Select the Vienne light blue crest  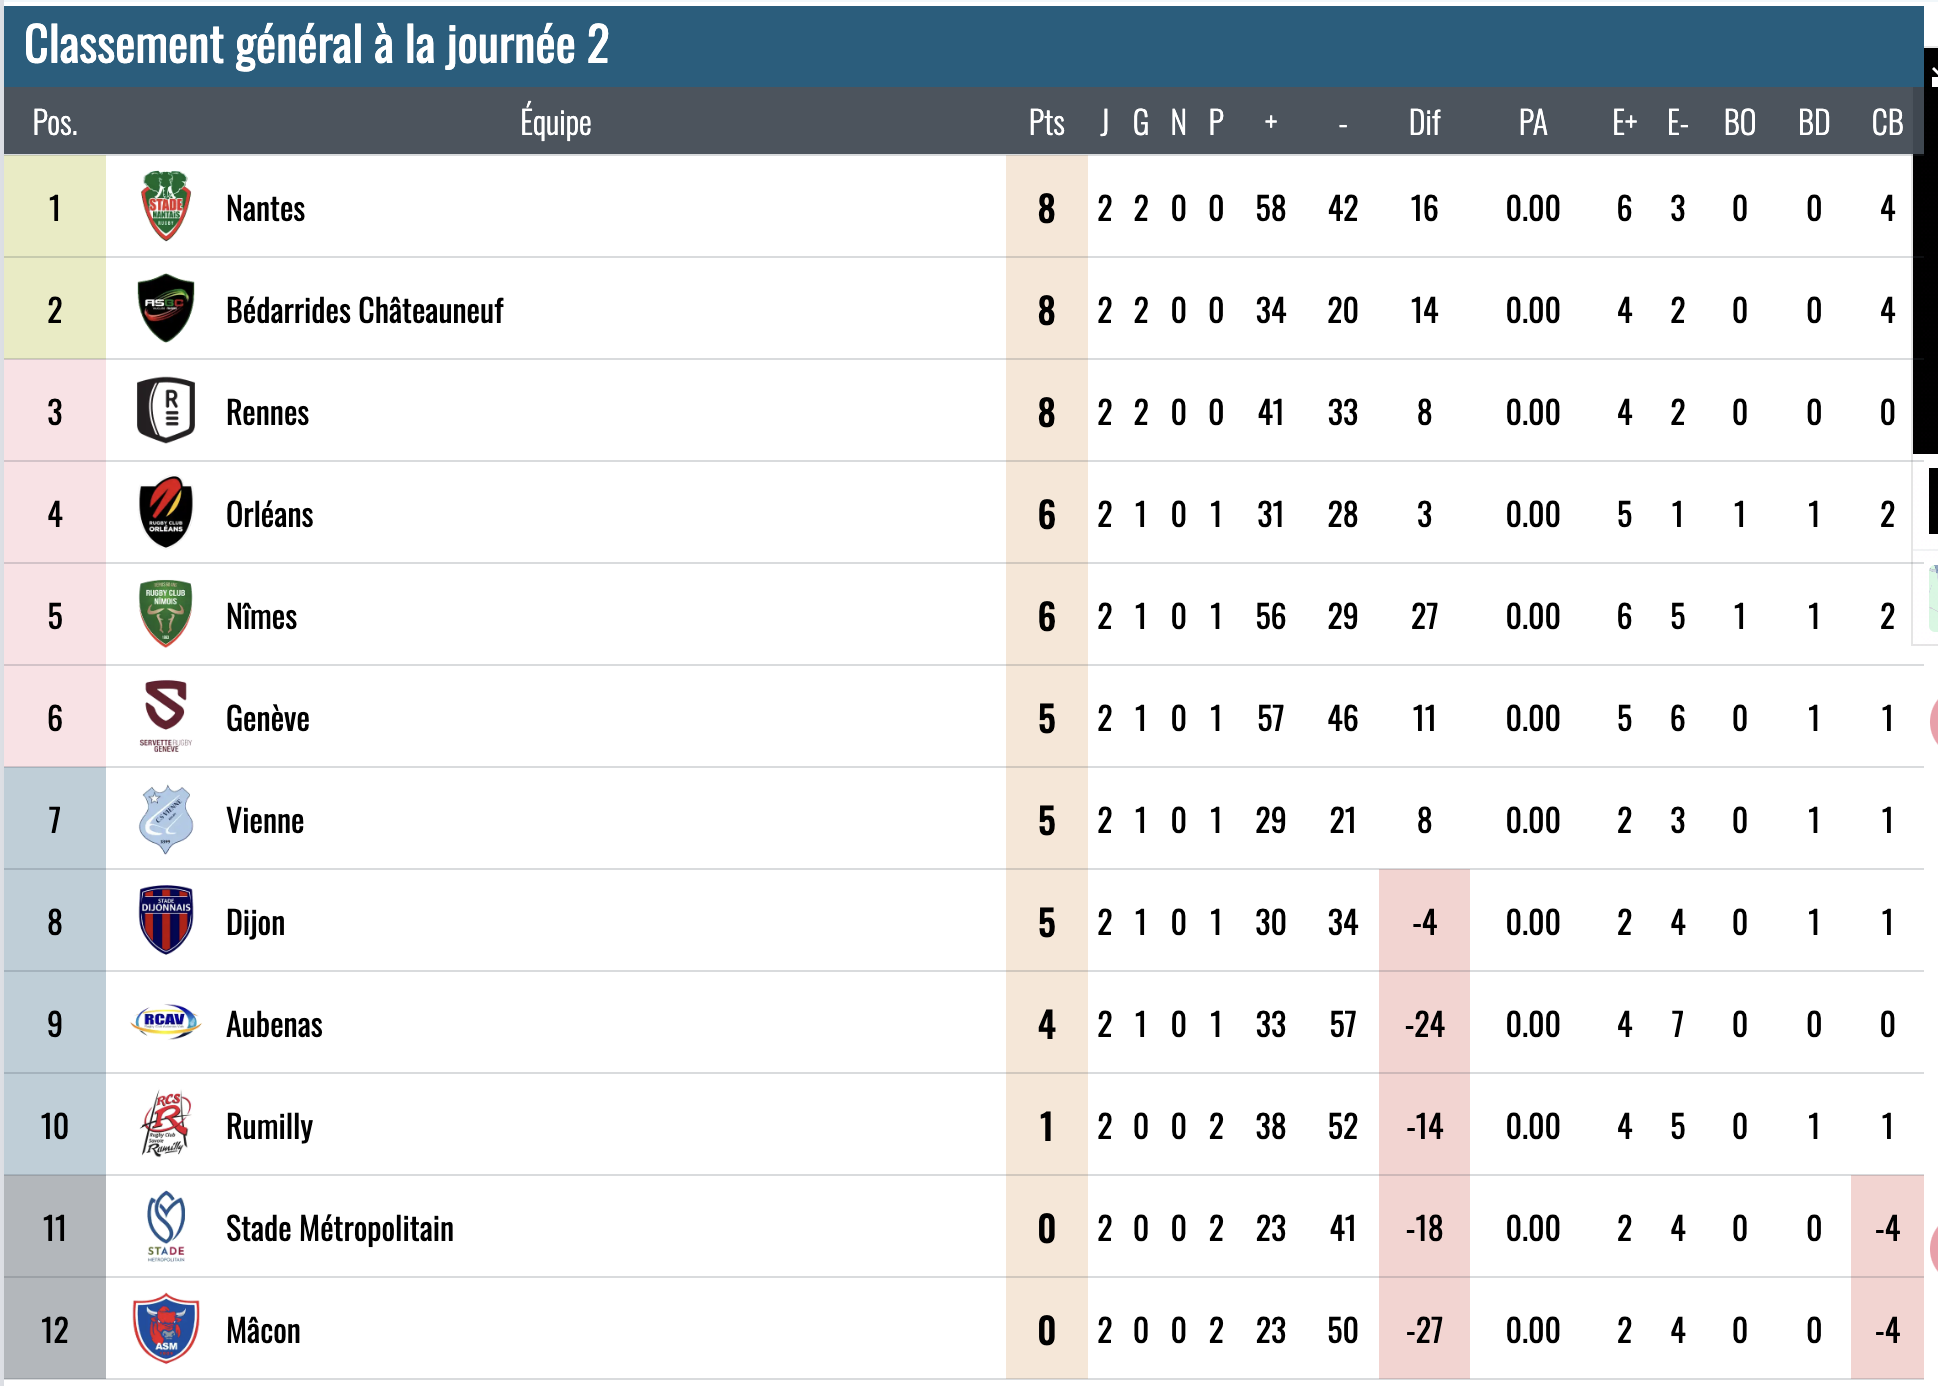[166, 820]
